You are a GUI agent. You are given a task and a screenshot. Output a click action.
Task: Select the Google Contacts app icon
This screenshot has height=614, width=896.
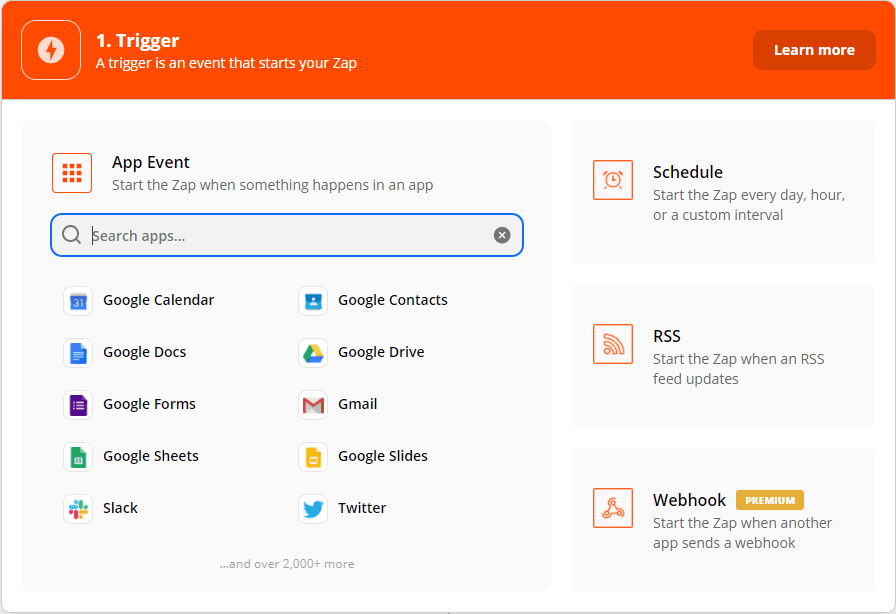click(x=313, y=300)
